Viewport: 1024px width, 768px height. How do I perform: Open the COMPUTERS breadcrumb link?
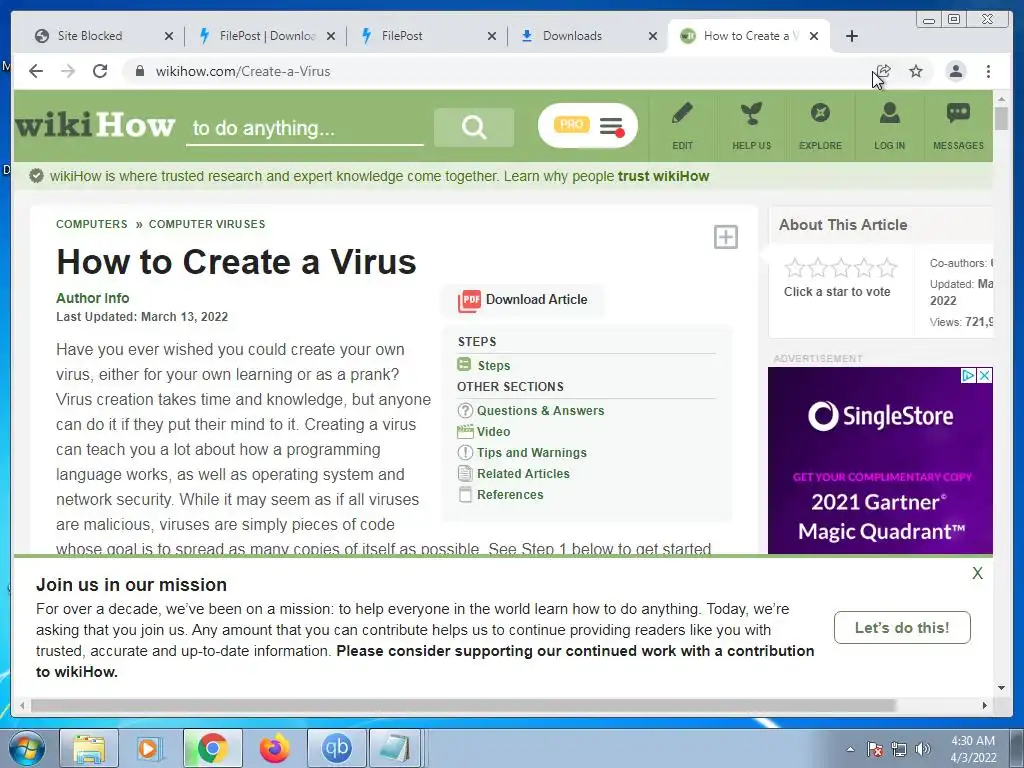(x=91, y=224)
